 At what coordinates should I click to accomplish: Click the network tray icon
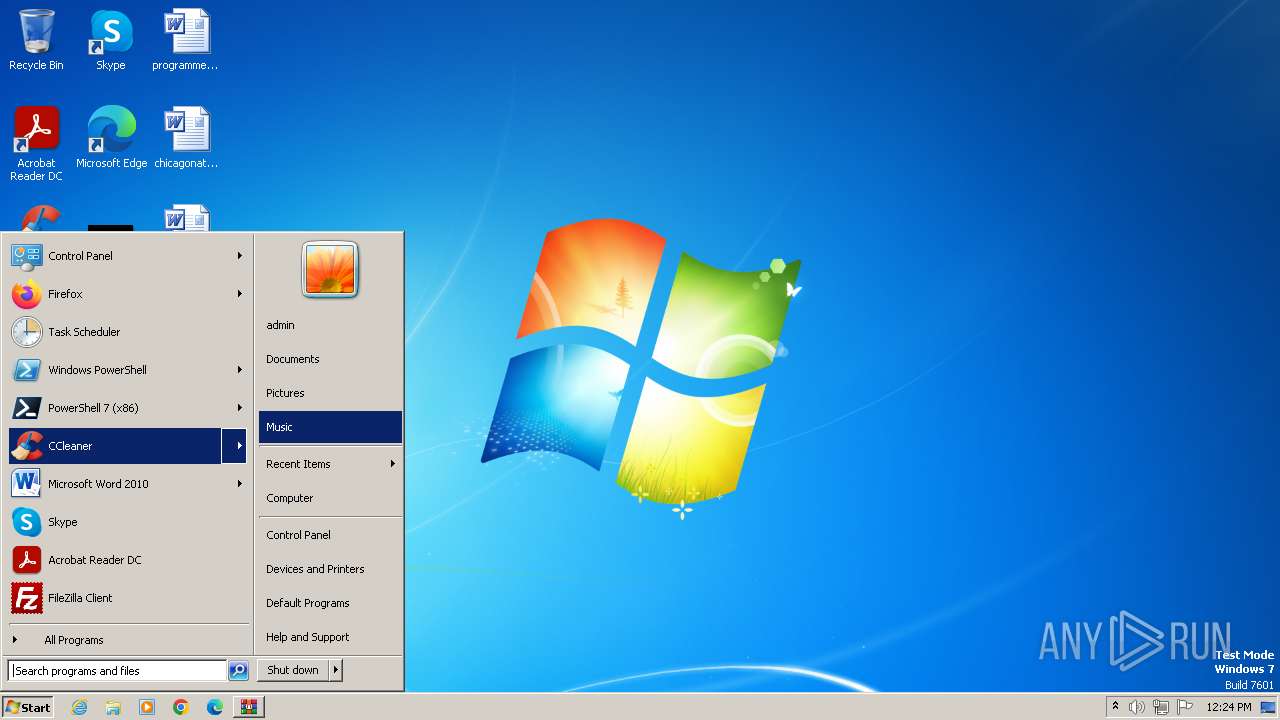1161,707
